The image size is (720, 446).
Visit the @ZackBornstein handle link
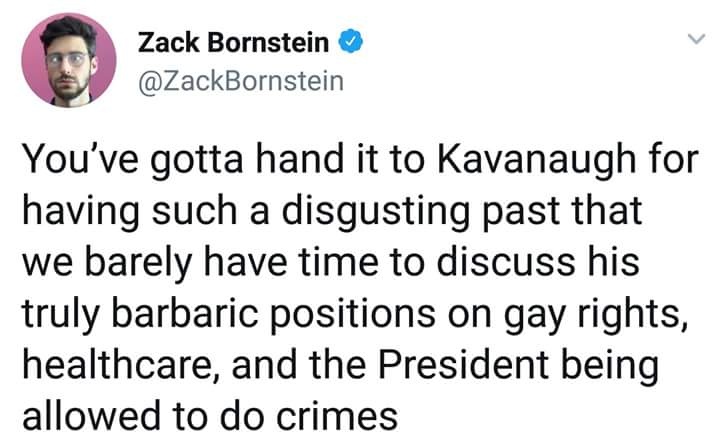pyautogui.click(x=241, y=81)
